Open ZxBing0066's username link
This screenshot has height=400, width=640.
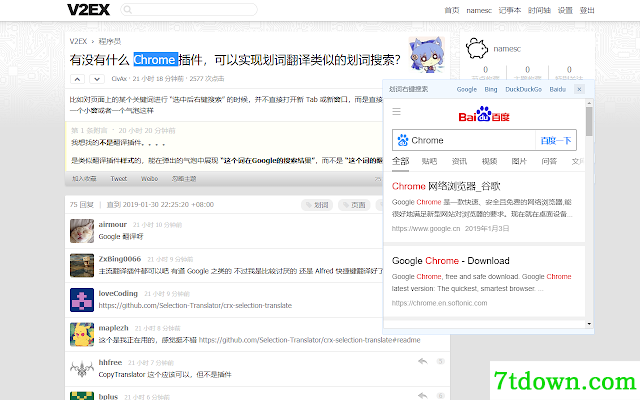pos(120,259)
